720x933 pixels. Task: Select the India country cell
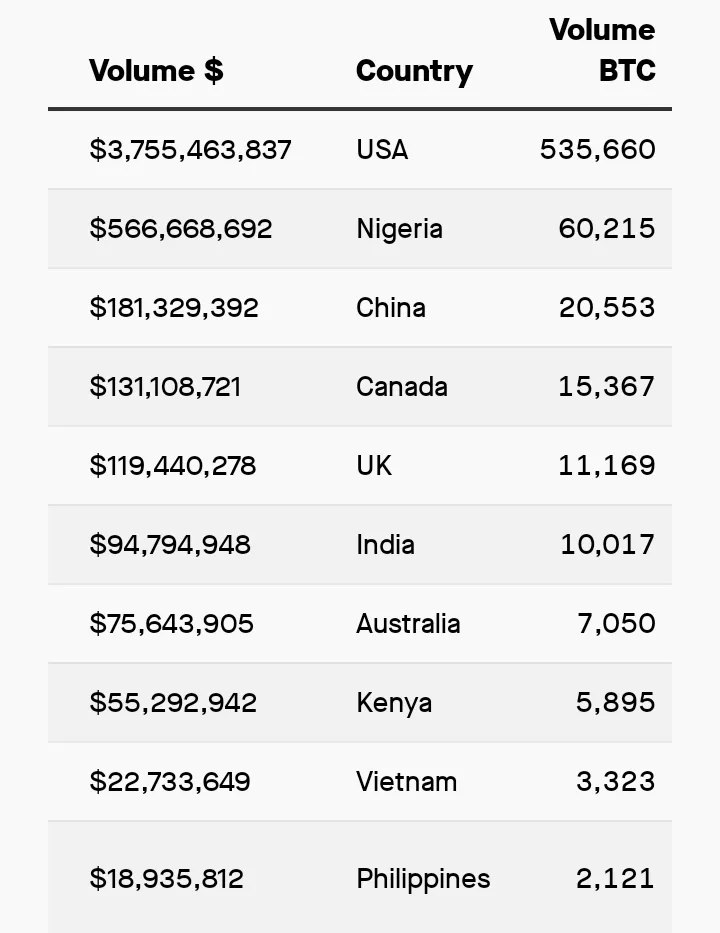(x=385, y=544)
